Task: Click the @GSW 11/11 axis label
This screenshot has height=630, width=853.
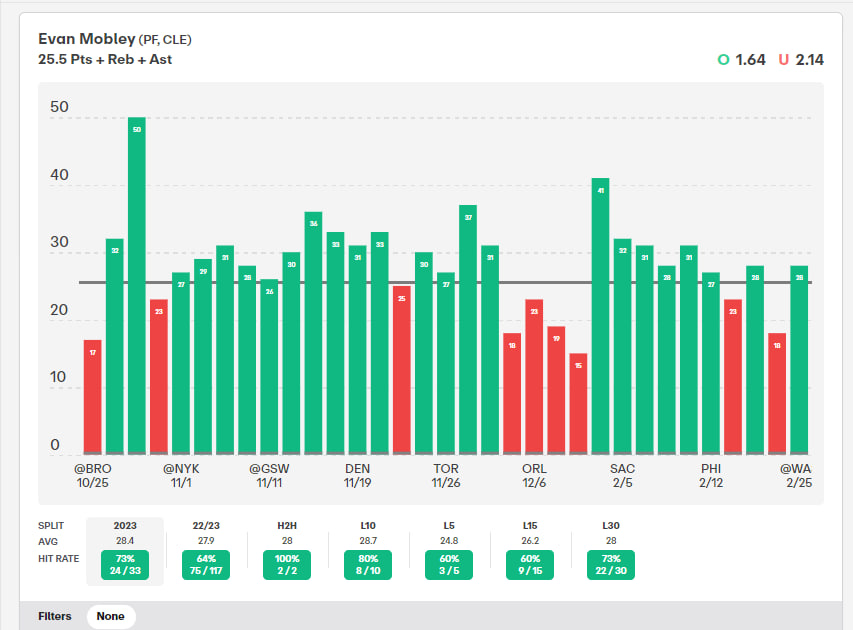Action: tap(269, 475)
